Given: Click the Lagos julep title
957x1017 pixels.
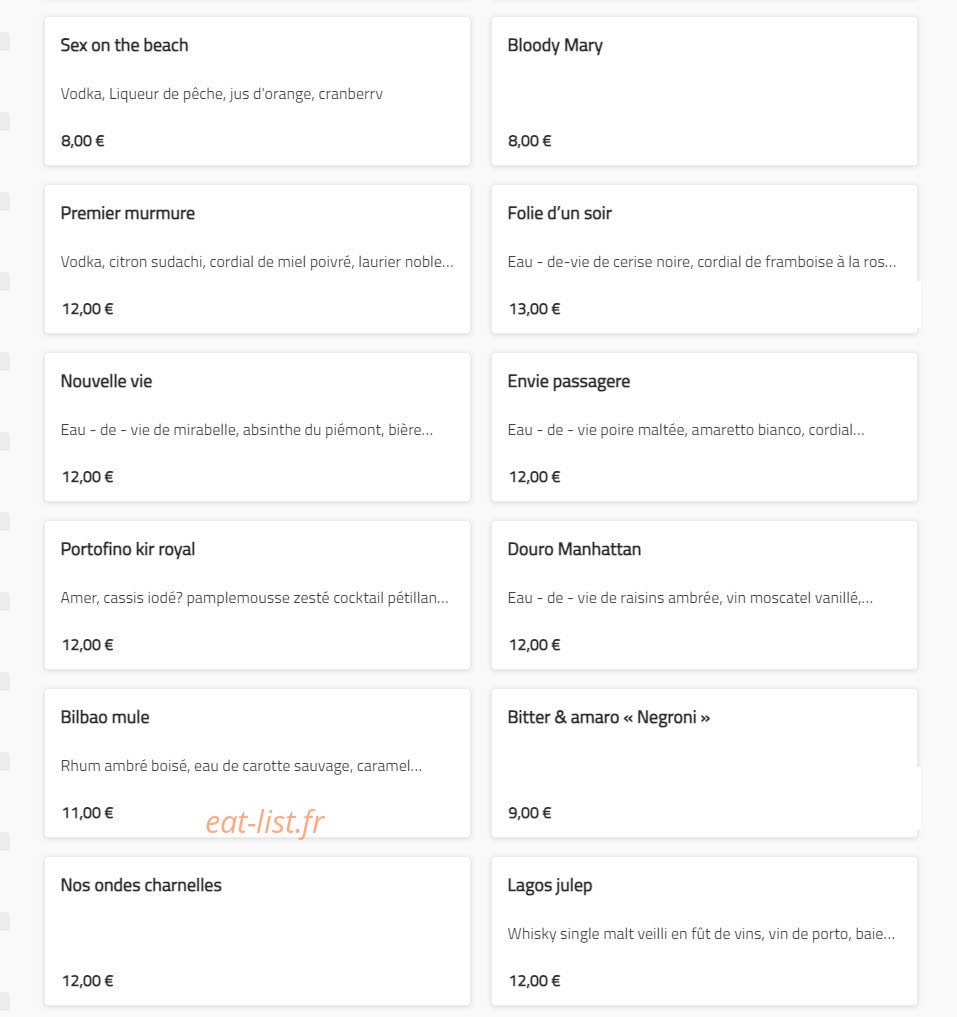Looking at the screenshot, I should click(550, 886).
